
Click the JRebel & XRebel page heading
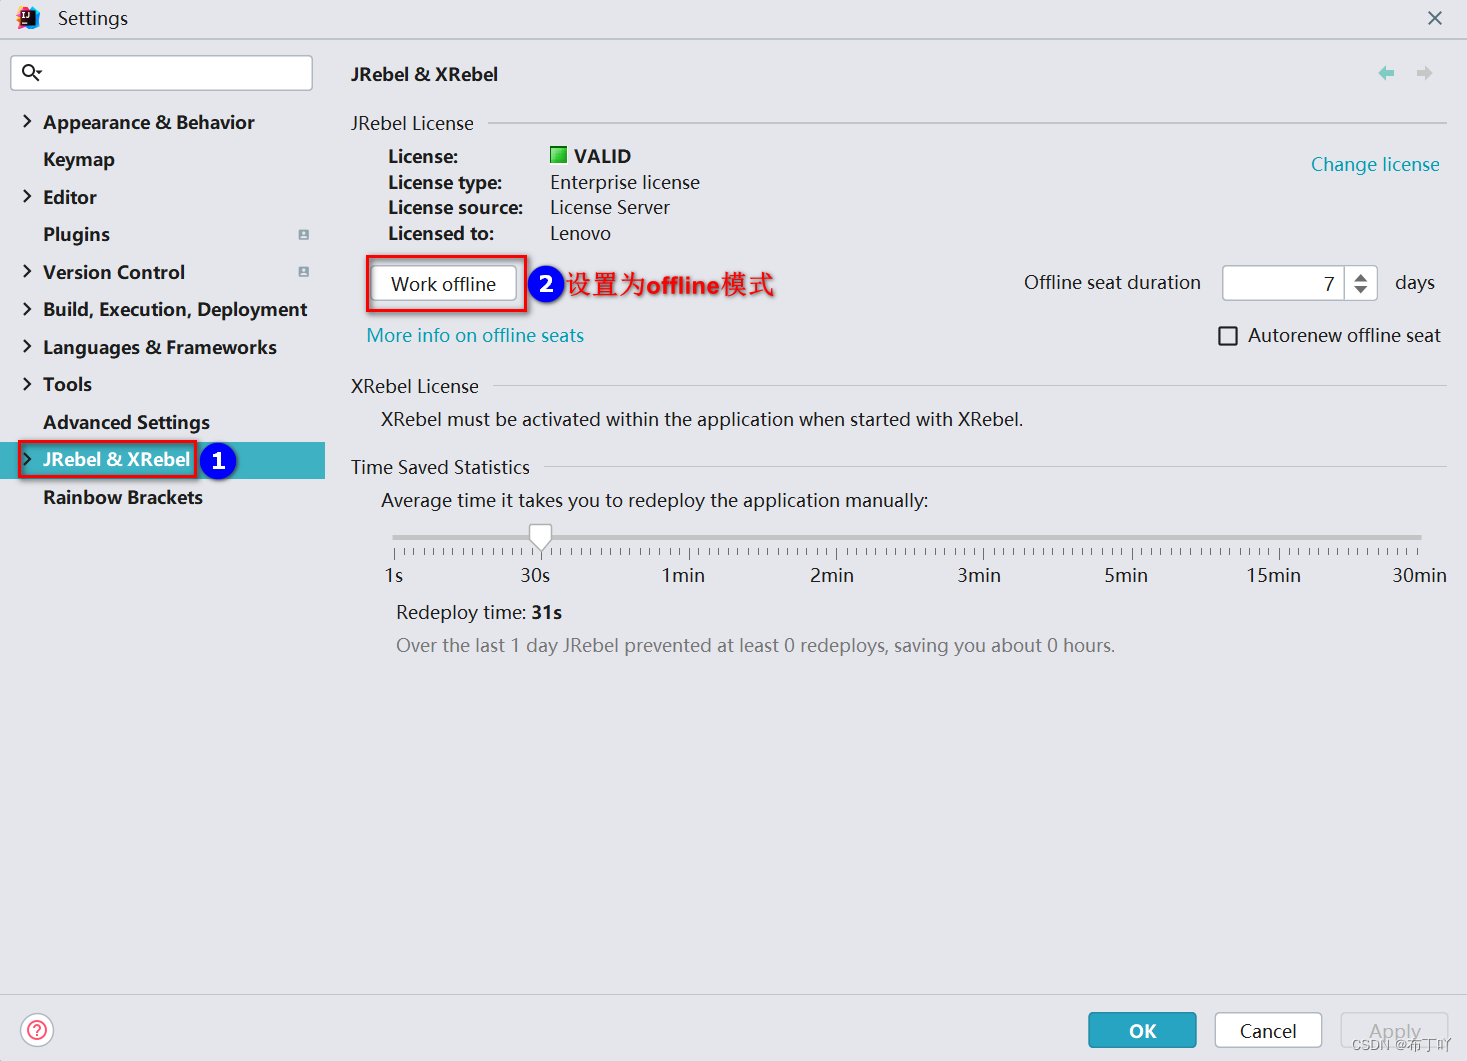pos(424,74)
